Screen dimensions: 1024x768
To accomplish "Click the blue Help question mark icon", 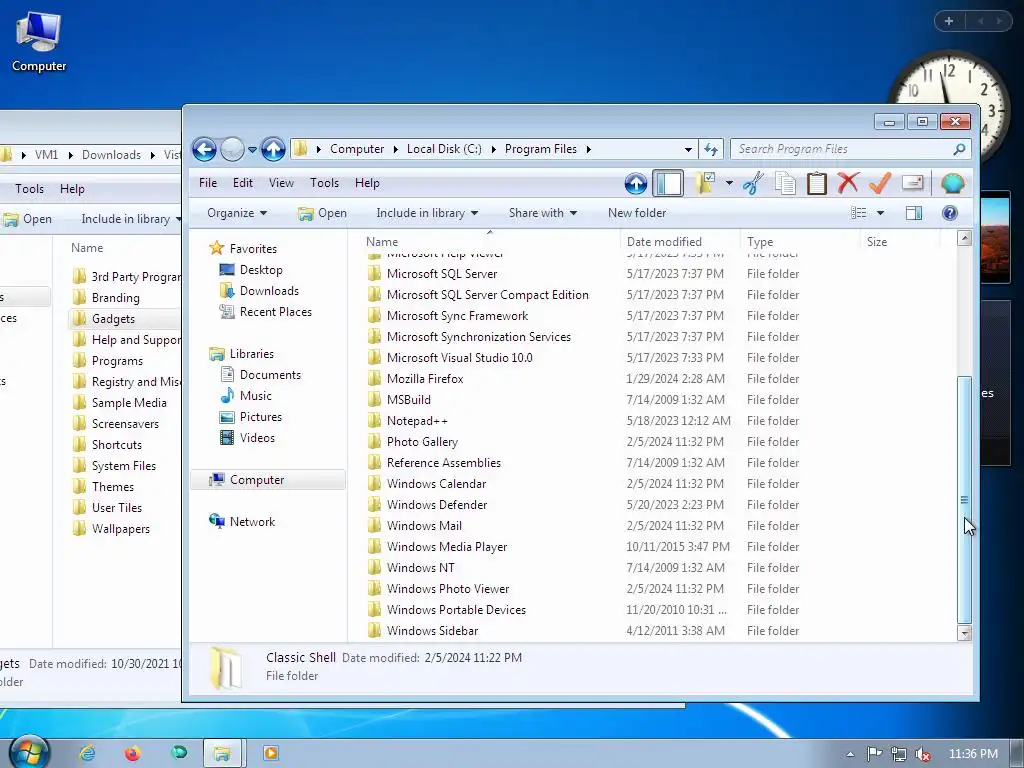I will coord(950,213).
